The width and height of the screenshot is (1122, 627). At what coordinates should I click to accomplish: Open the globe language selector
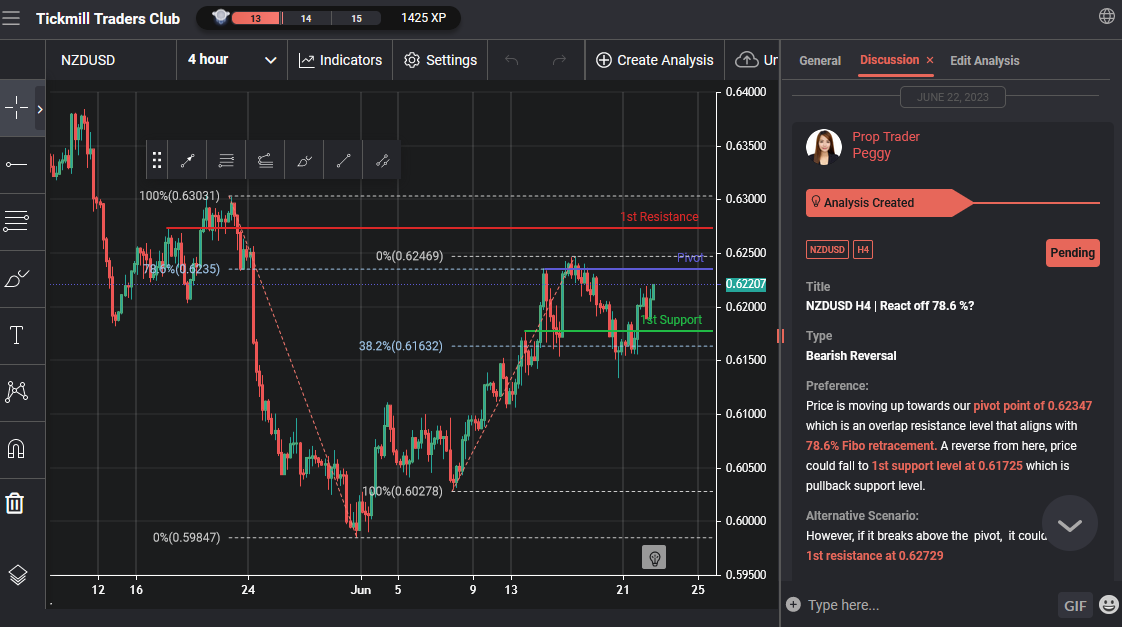[1106, 16]
